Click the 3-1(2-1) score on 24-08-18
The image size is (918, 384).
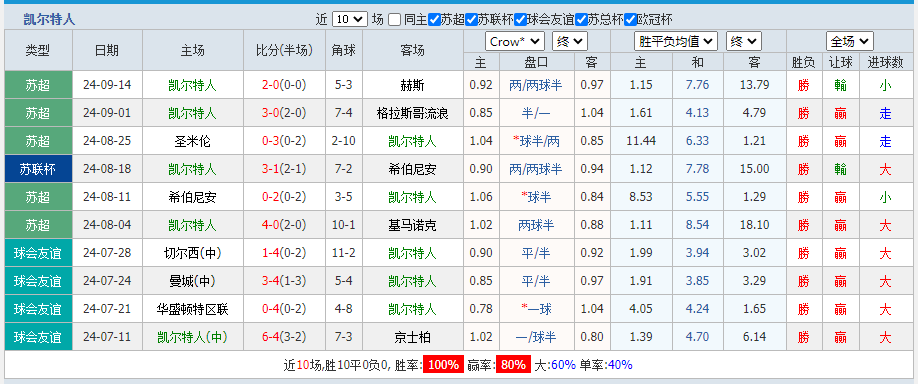point(285,169)
